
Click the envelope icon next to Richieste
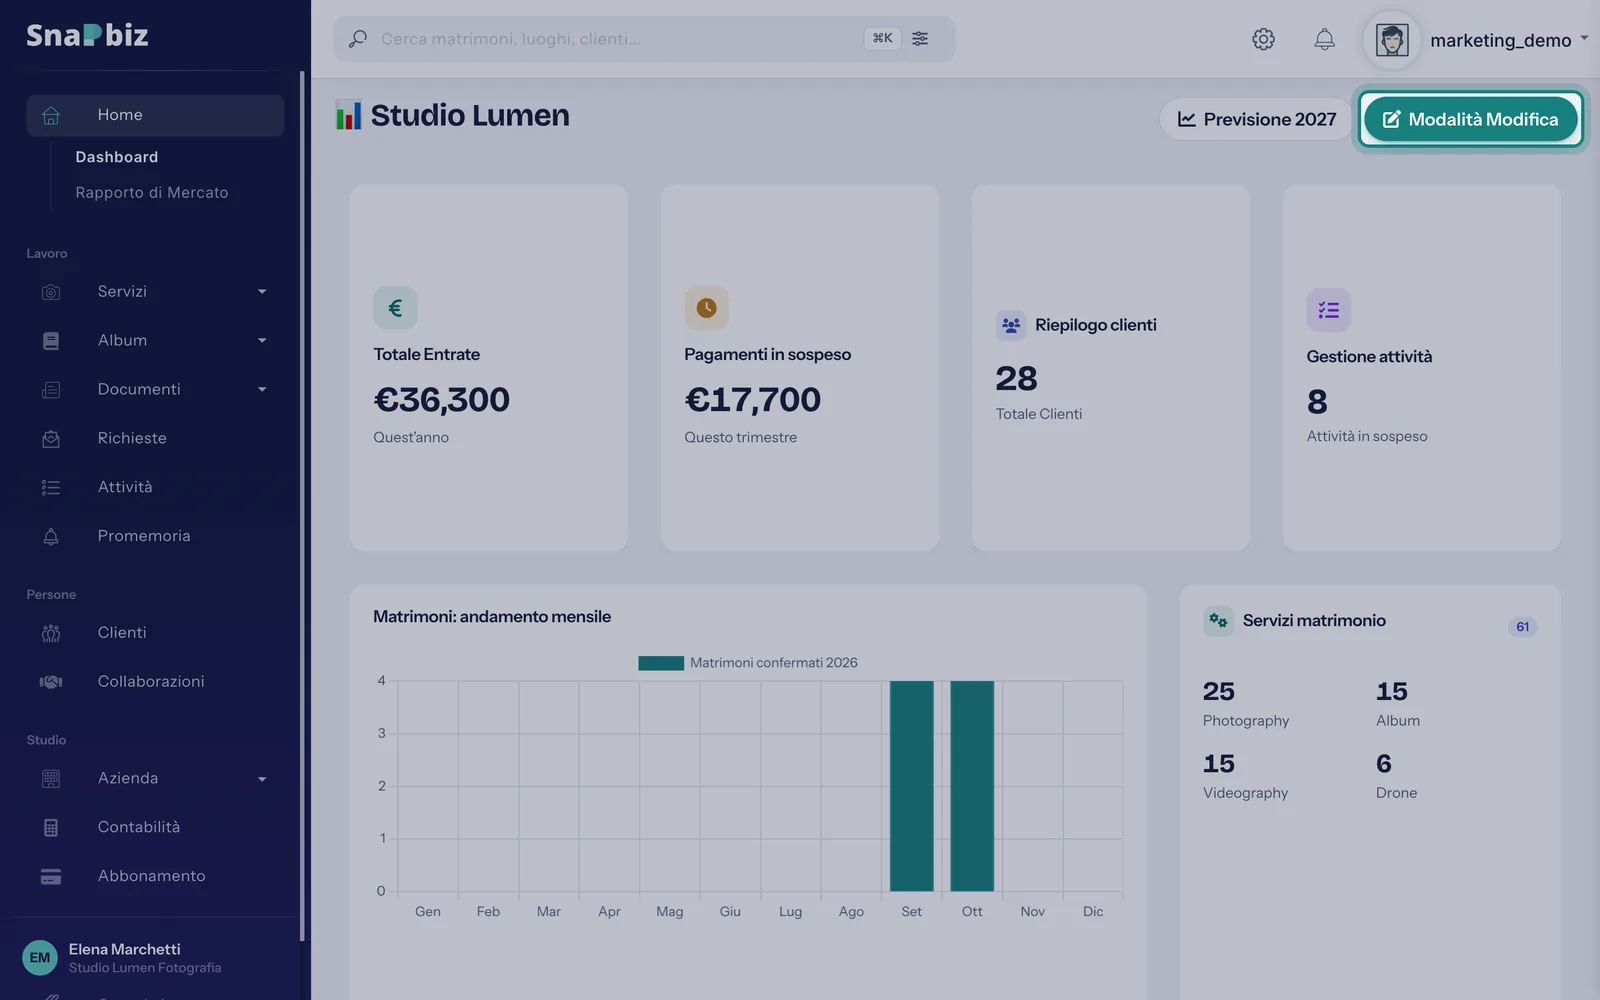[51, 439]
